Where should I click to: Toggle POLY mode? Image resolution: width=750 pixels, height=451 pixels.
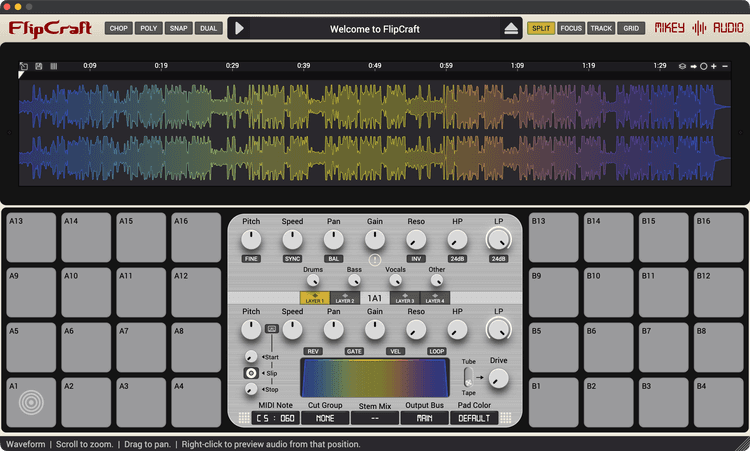(149, 28)
